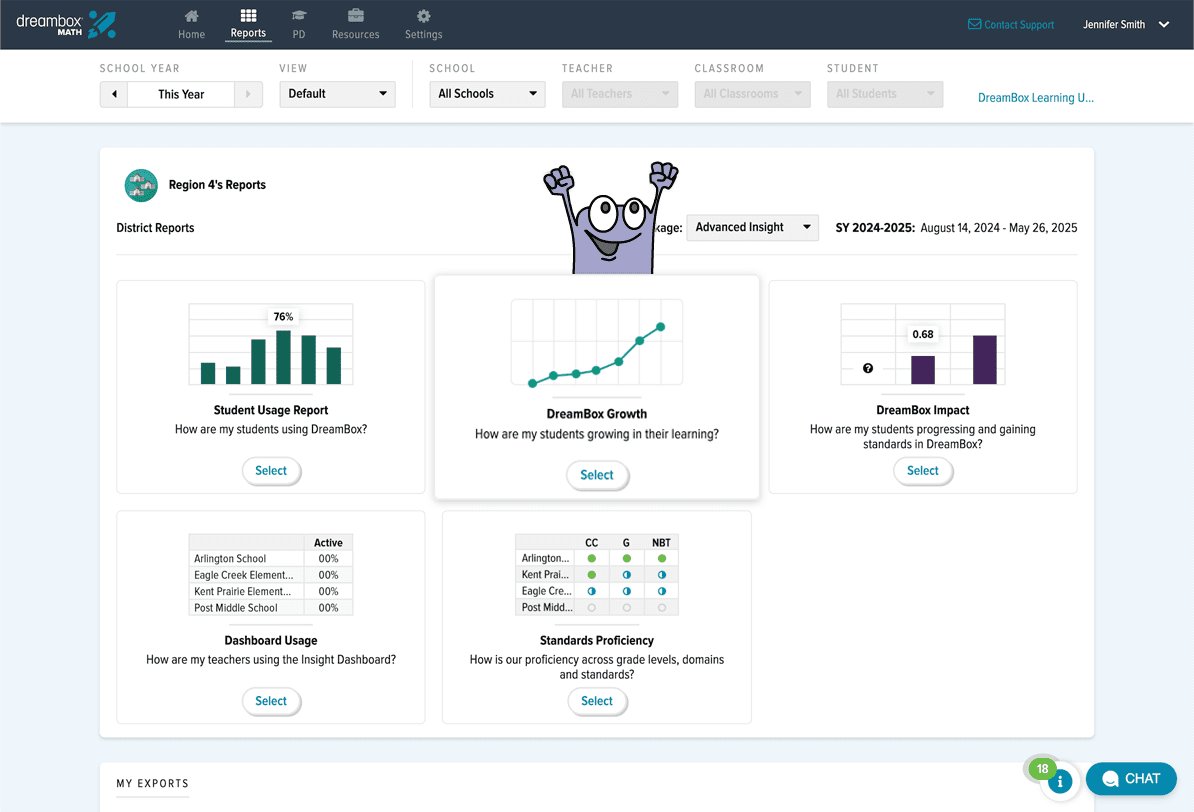
Task: Open the PD section icon
Action: pos(298,17)
